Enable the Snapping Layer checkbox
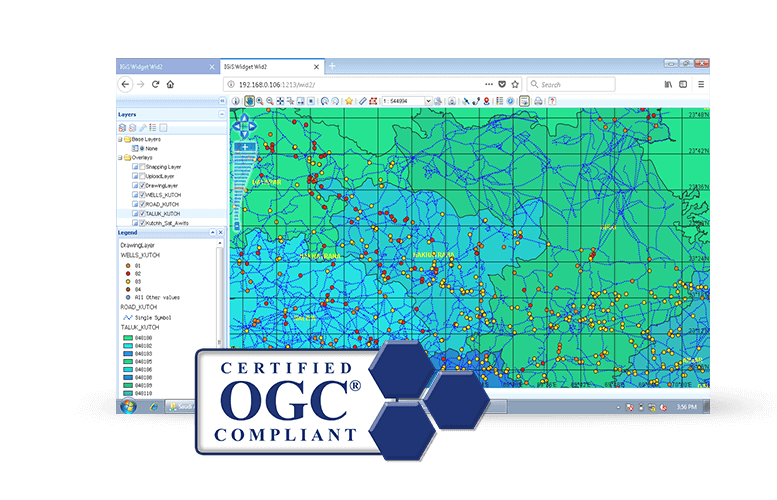The height and width of the screenshot is (500, 777). tap(143, 167)
